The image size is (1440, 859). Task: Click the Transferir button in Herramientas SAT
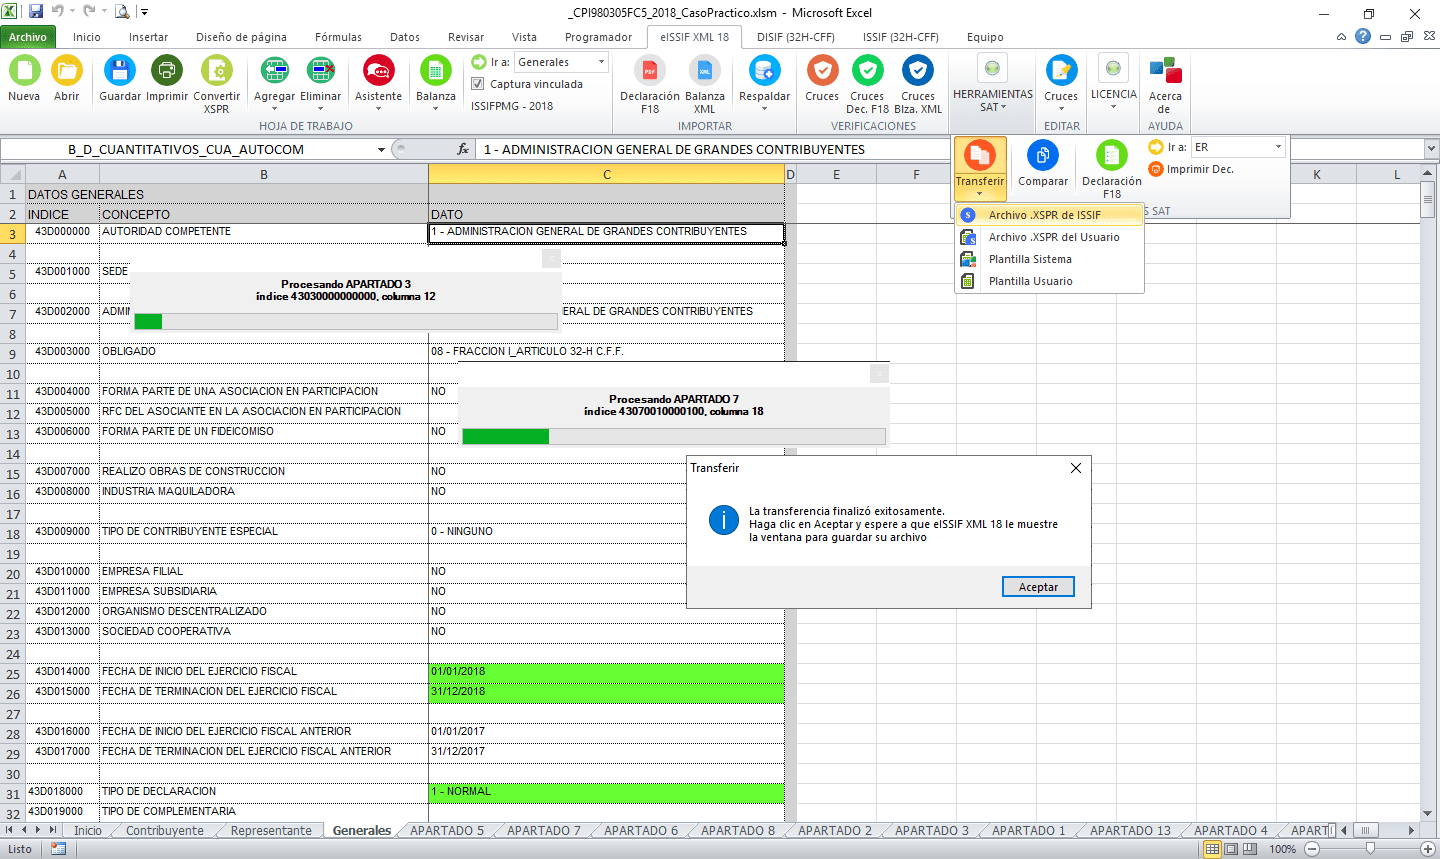tap(980, 168)
